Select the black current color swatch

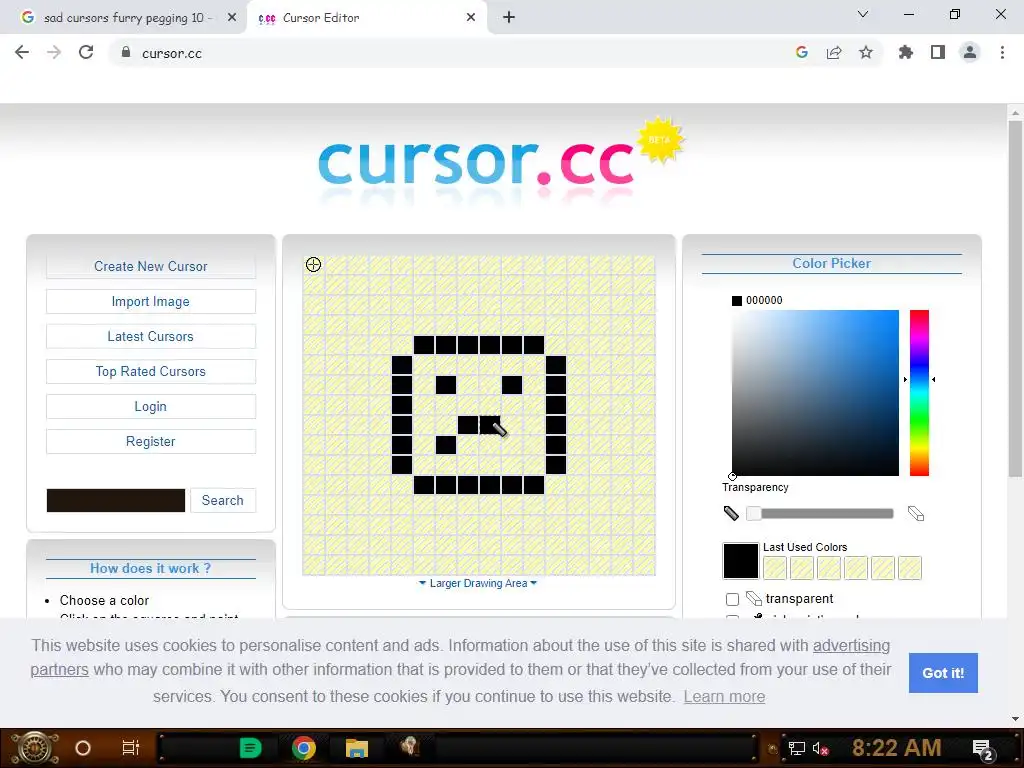741,561
